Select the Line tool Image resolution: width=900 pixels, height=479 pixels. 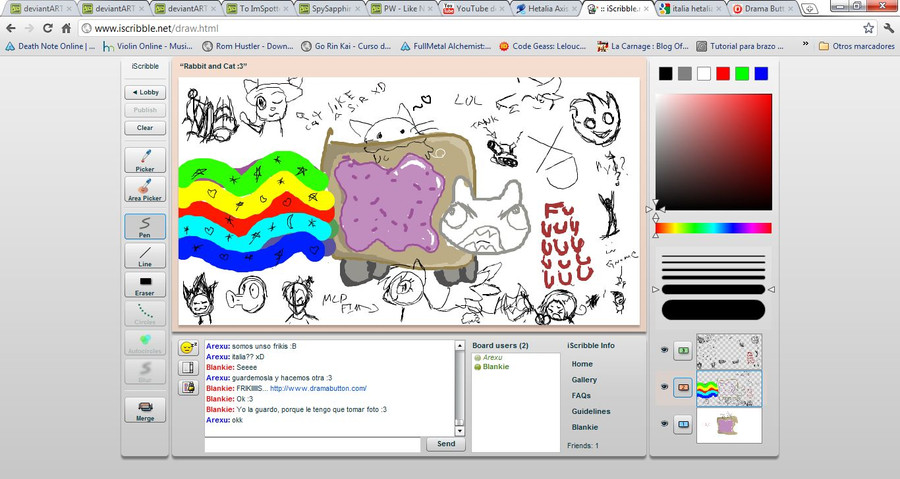pyautogui.click(x=145, y=255)
